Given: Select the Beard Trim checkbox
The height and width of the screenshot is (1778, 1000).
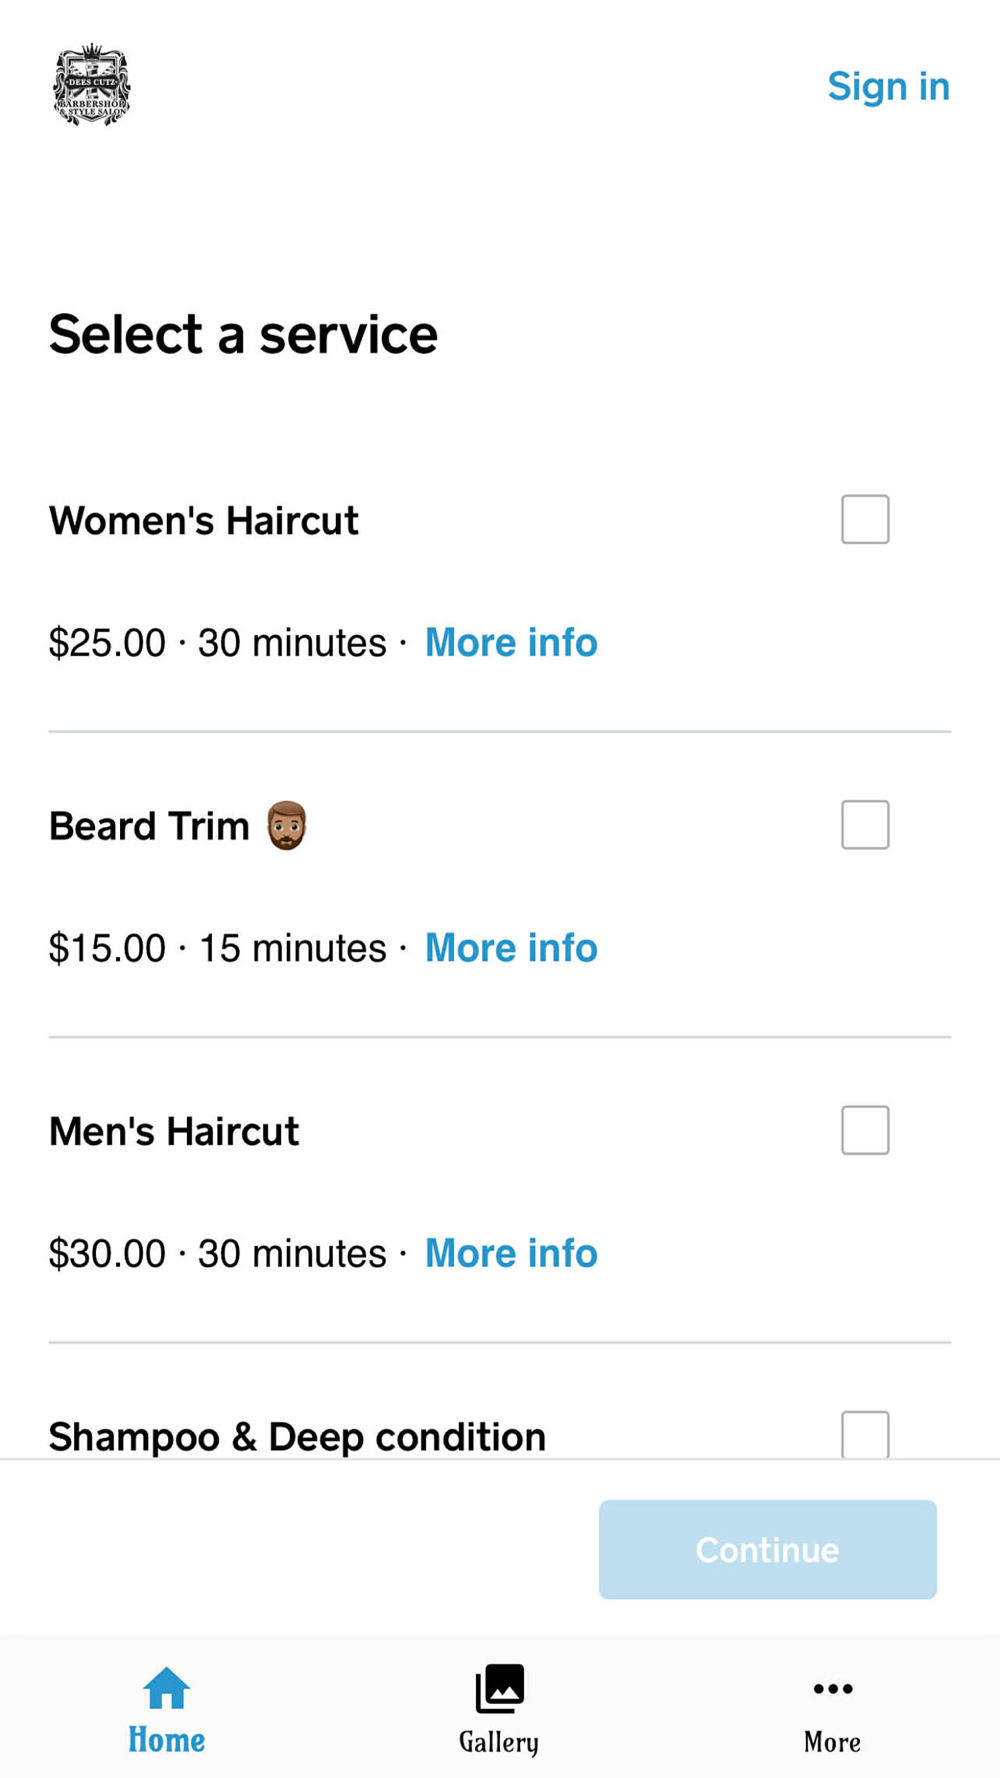Looking at the screenshot, I should pos(865,825).
